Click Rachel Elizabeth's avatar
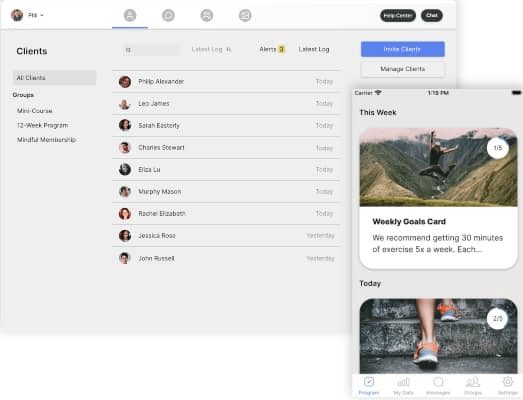This screenshot has width=523, height=400. [x=125, y=214]
